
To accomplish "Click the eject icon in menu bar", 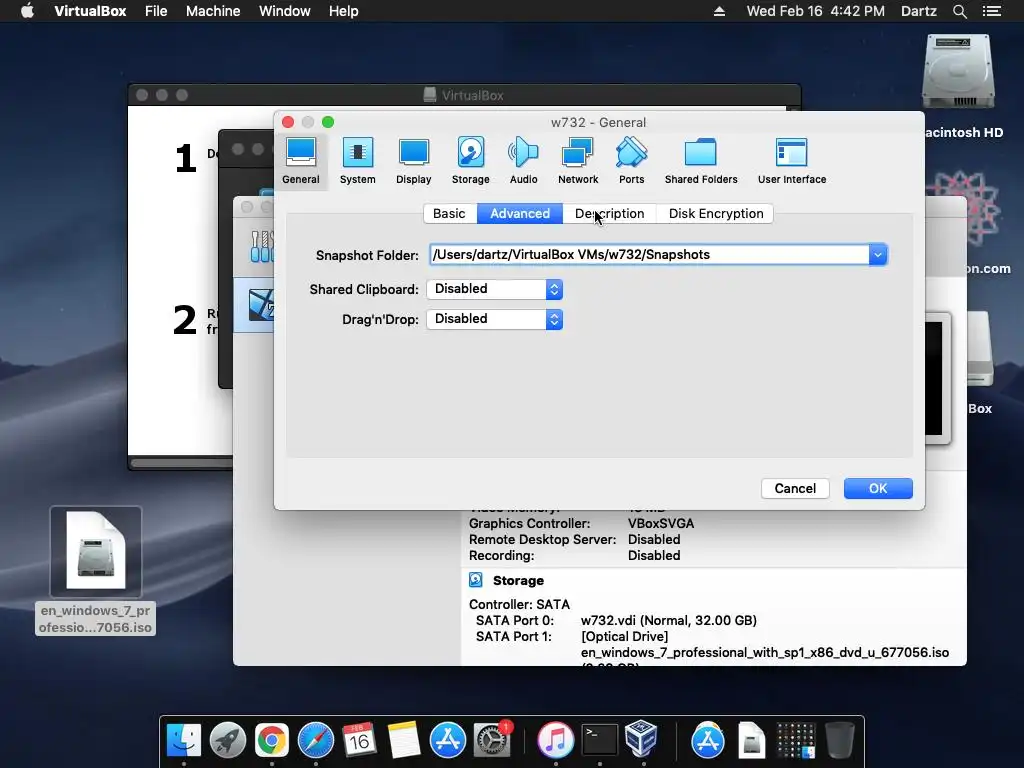I will [719, 11].
